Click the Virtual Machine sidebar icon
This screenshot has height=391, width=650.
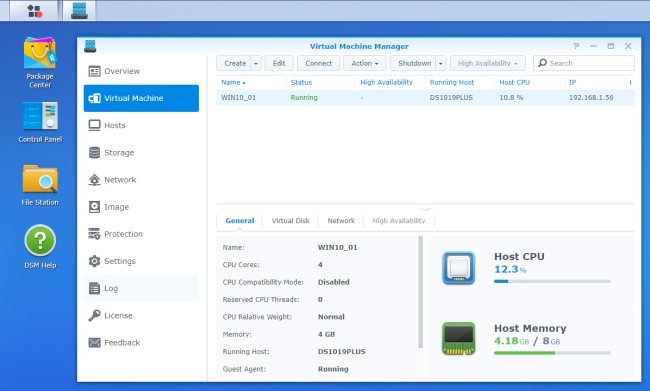[x=95, y=98]
